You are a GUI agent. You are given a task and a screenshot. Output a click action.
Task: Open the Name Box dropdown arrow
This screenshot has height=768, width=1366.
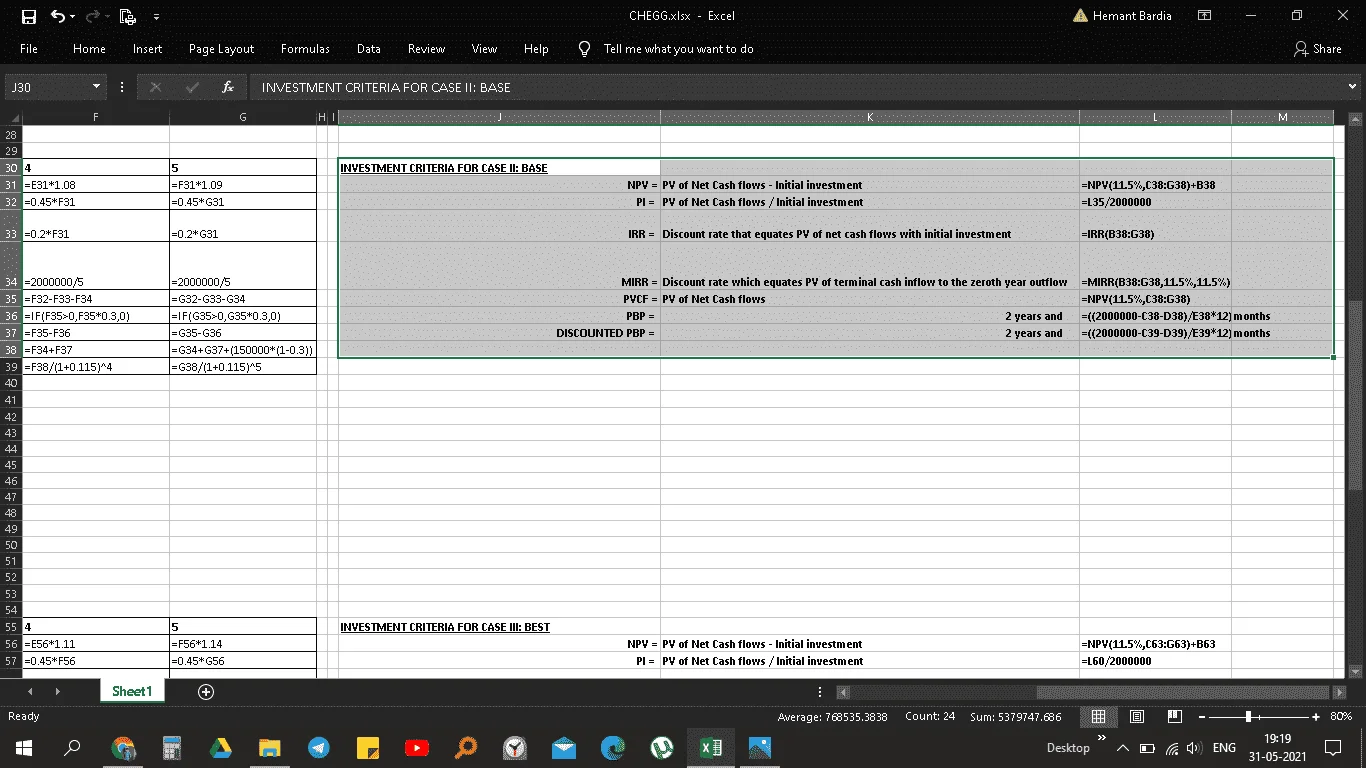[x=97, y=87]
